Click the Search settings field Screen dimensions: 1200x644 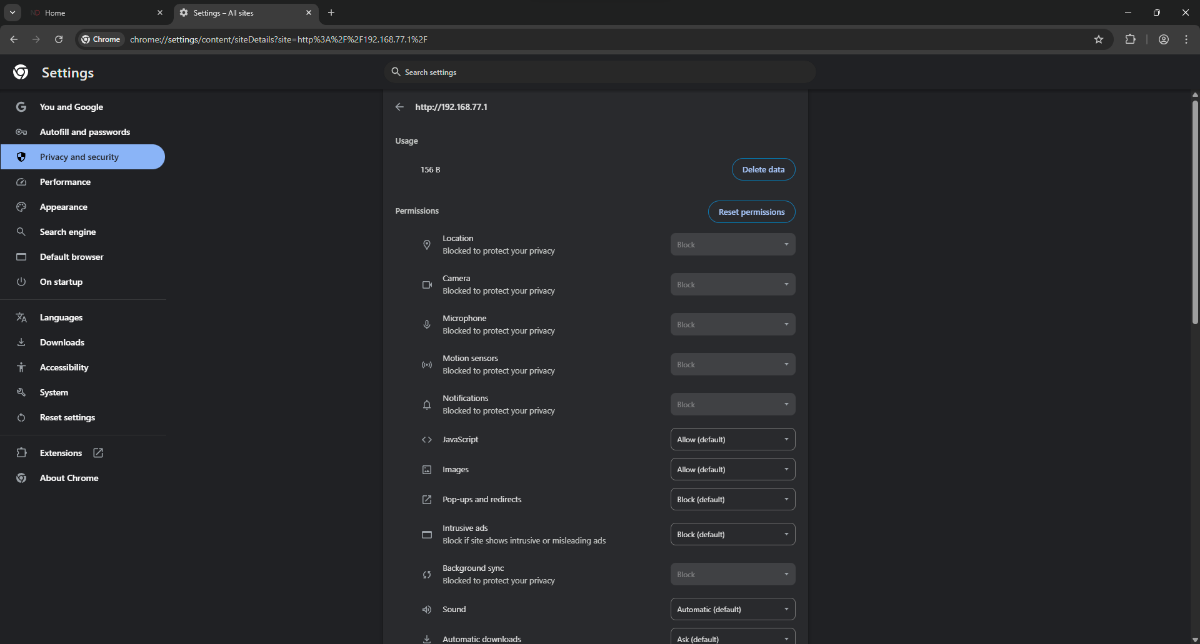[x=600, y=72]
